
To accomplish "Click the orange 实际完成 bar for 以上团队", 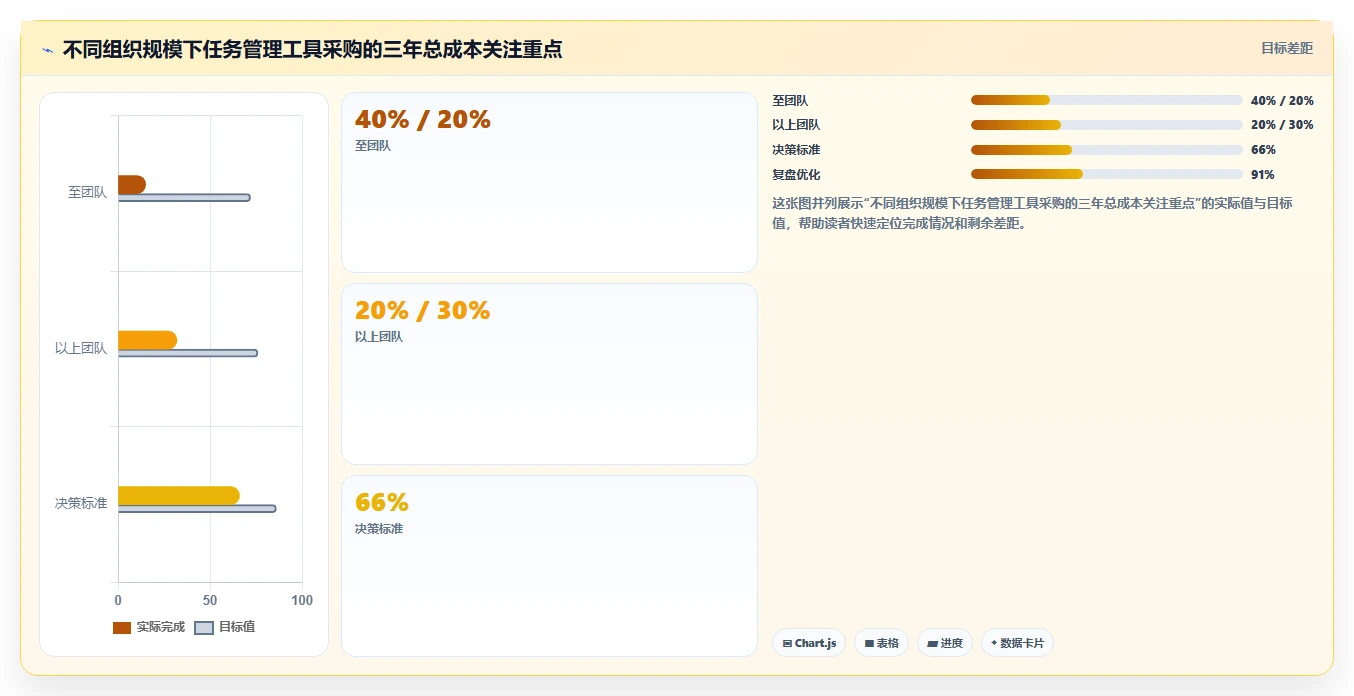I will click(147, 340).
